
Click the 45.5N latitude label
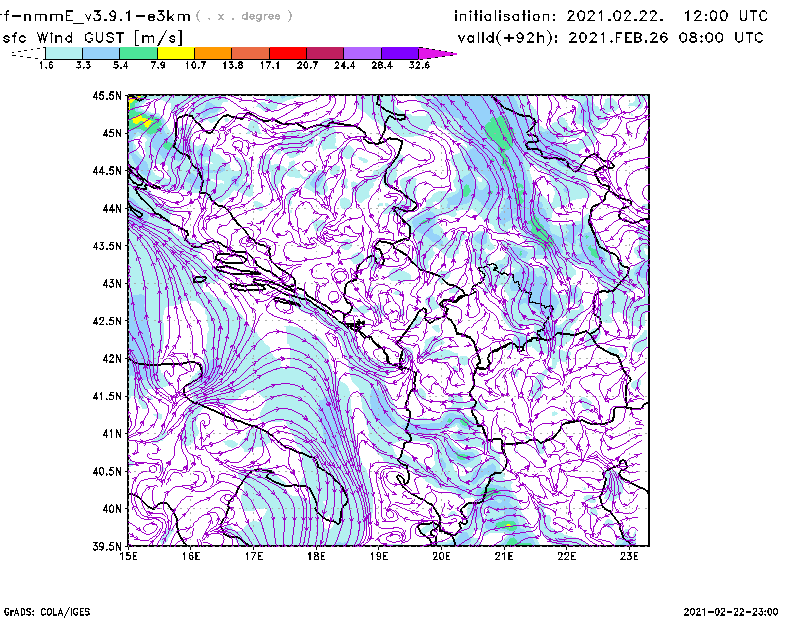tap(107, 95)
